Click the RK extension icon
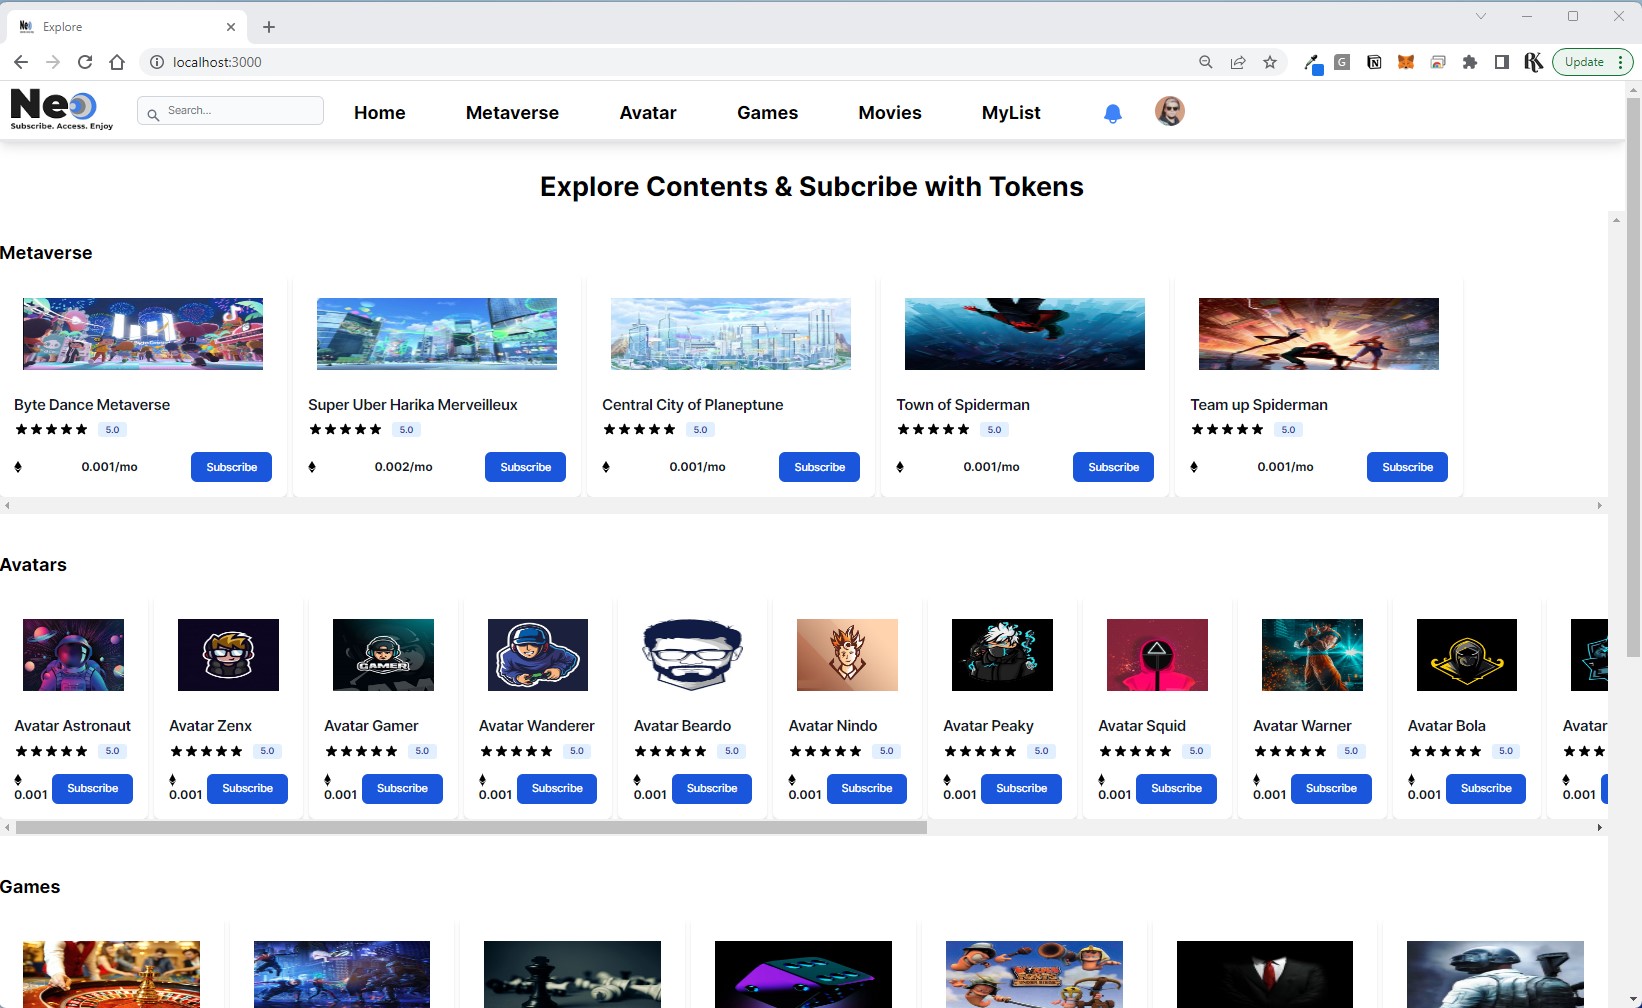Viewport: 1642px width, 1008px height. 1534,62
